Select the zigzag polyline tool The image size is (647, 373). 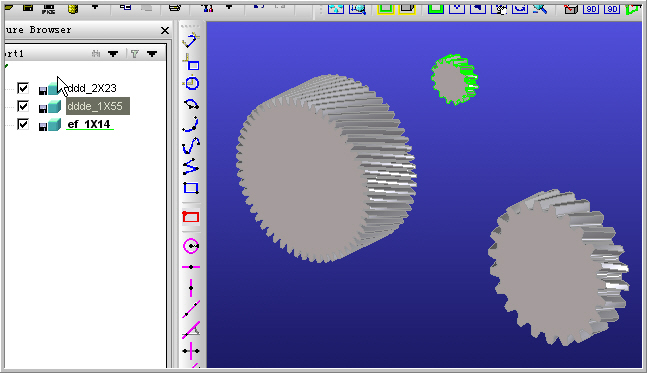click(x=191, y=166)
